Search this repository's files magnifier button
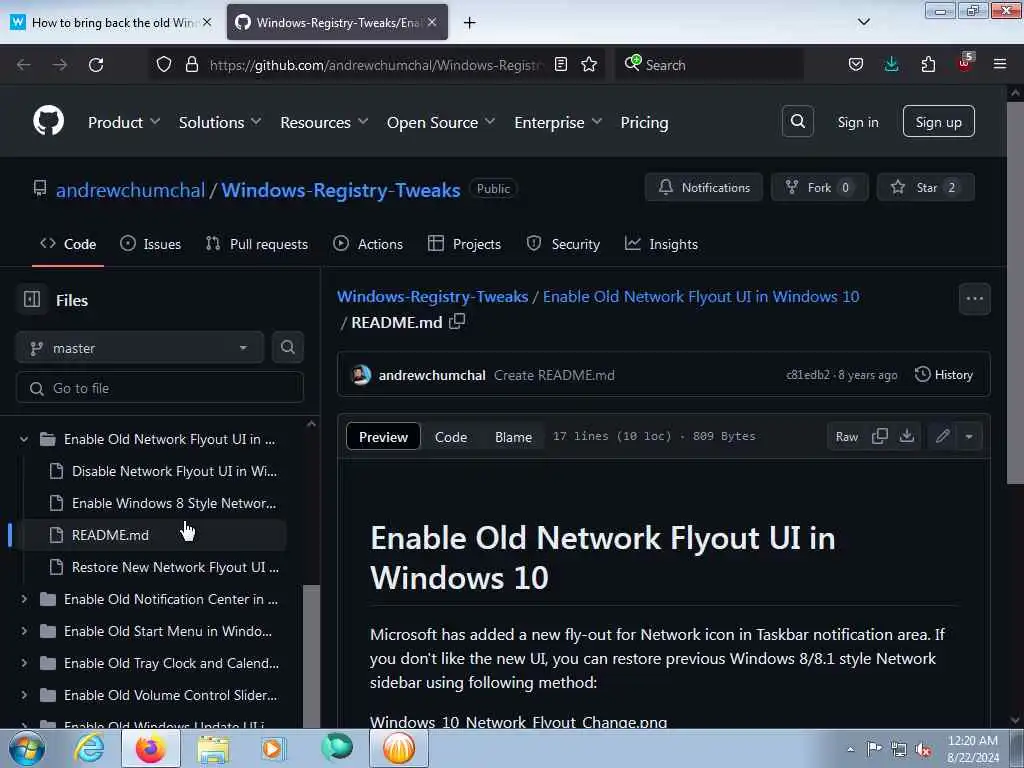The width and height of the screenshot is (1024, 768). (x=287, y=347)
